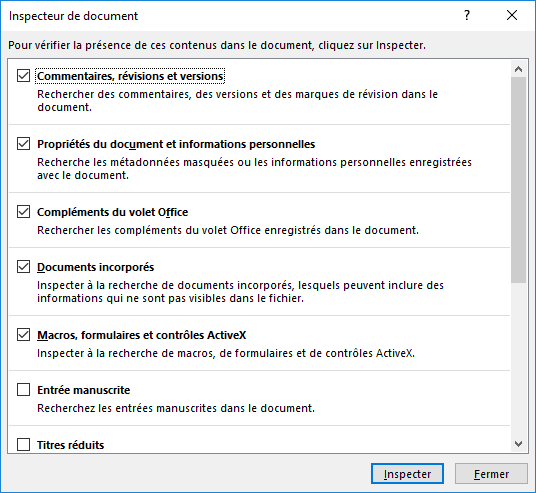The width and height of the screenshot is (536, 493).
Task: Click the Compléments du volet Office label text
Action: 112,212
